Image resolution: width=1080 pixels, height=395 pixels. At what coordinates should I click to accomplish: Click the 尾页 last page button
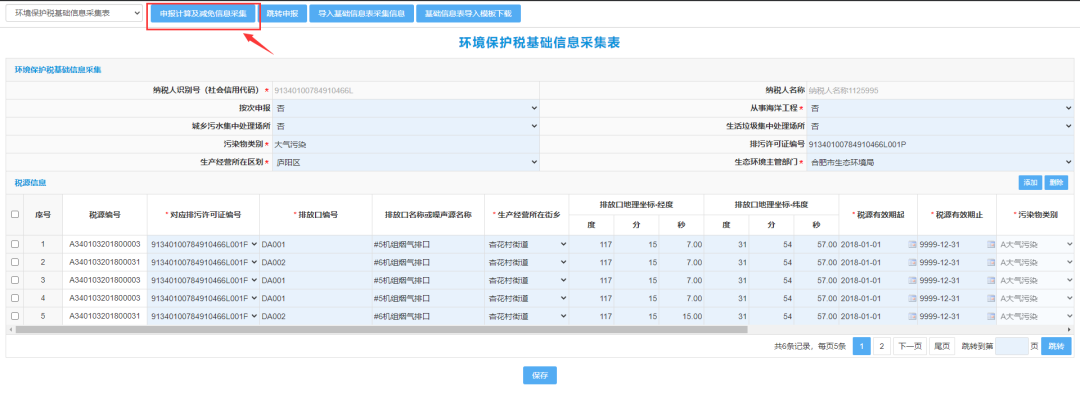[x=942, y=347]
